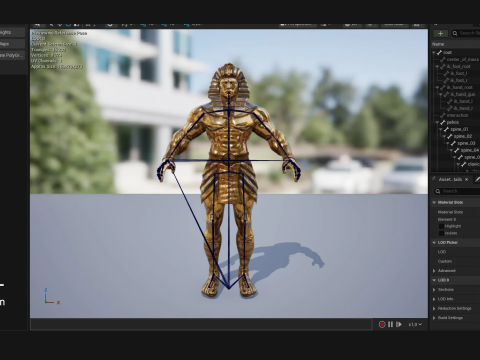Select the ik_hand_l bone

click(463, 101)
